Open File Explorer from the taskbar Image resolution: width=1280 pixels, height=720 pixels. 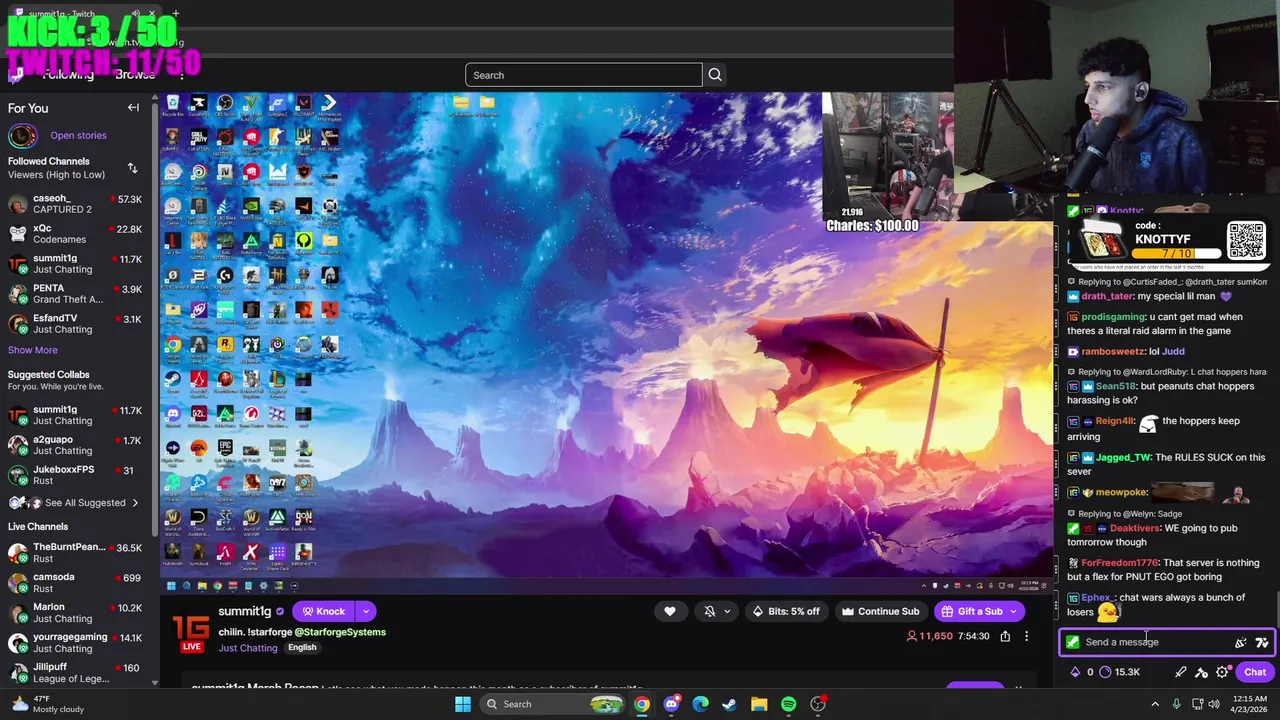pos(759,704)
